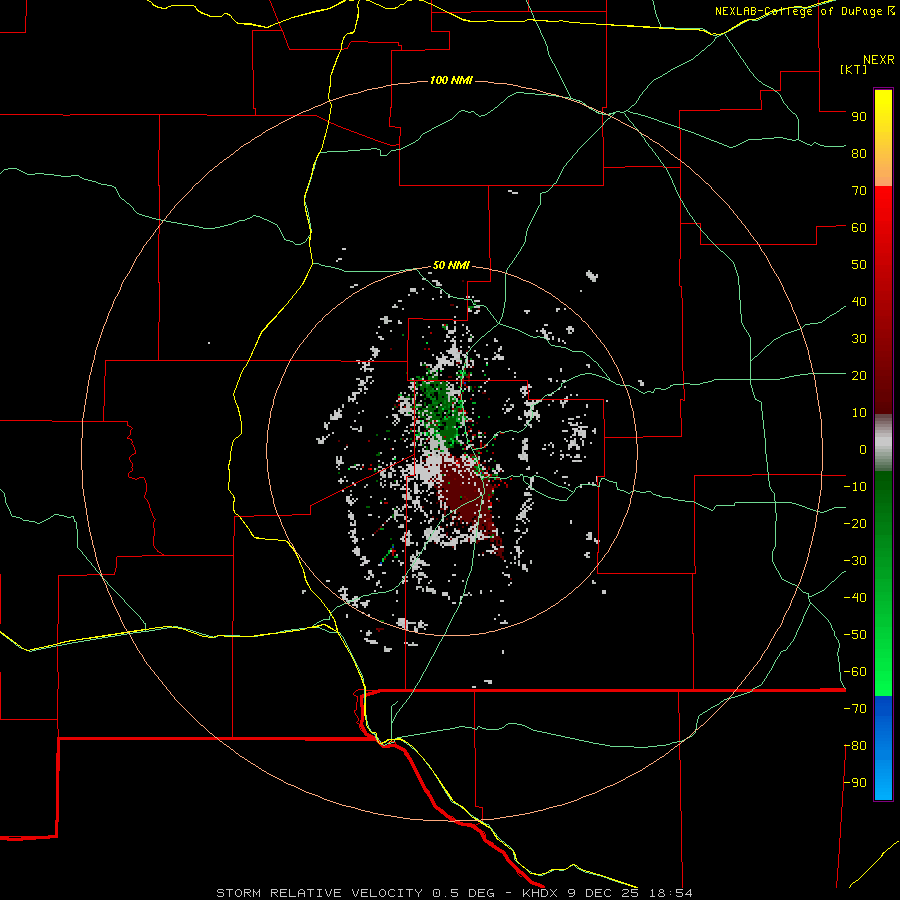Screen dimensions: 900x900
Task: Click the -50 value on velocity scale
Action: [855, 635]
